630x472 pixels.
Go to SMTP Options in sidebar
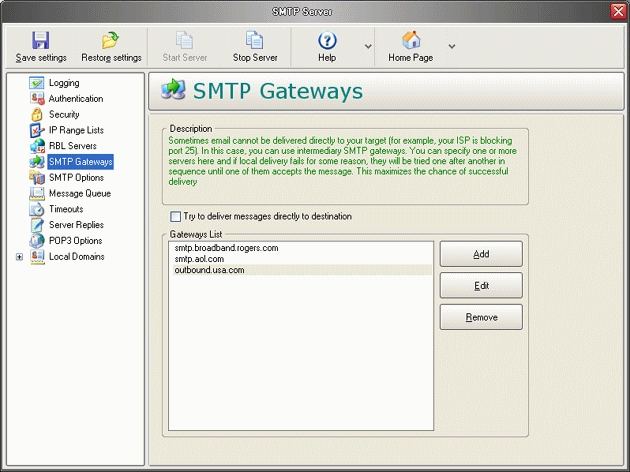[76, 177]
